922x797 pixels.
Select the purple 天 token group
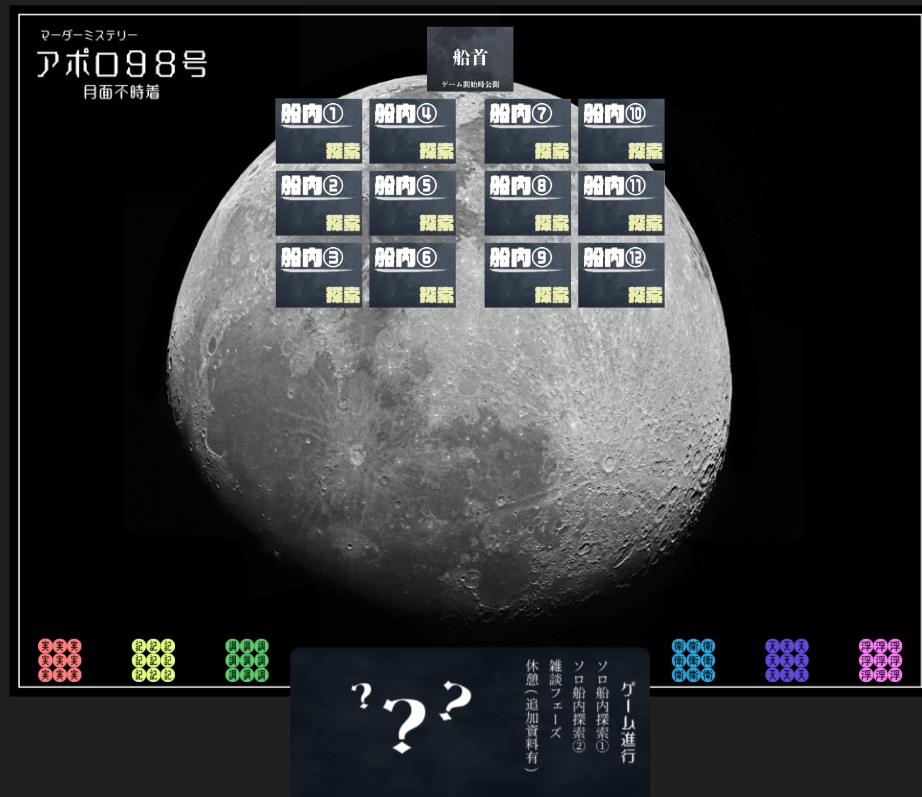tap(787, 660)
